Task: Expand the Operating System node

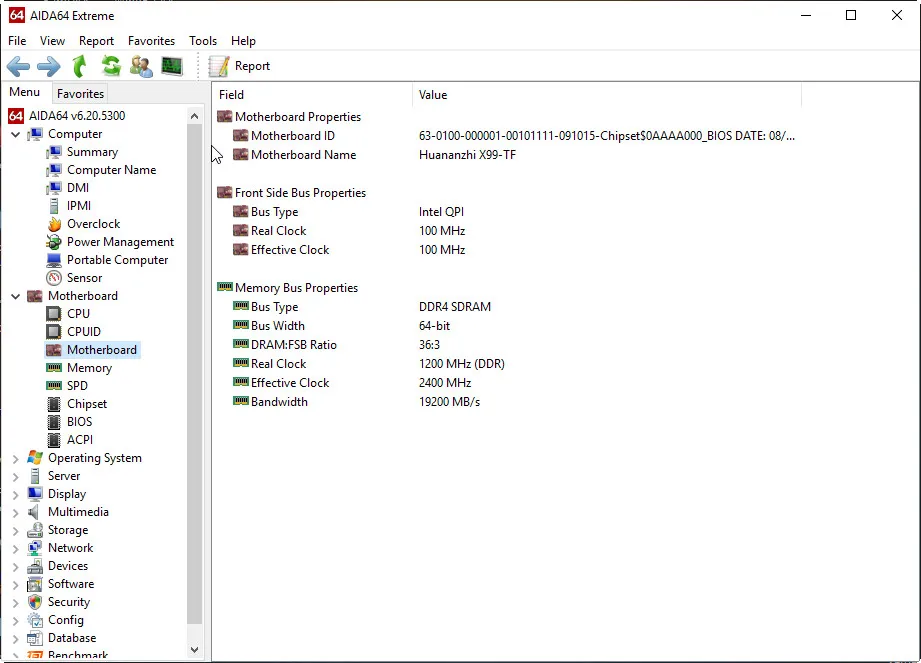Action: pyautogui.click(x=16, y=459)
